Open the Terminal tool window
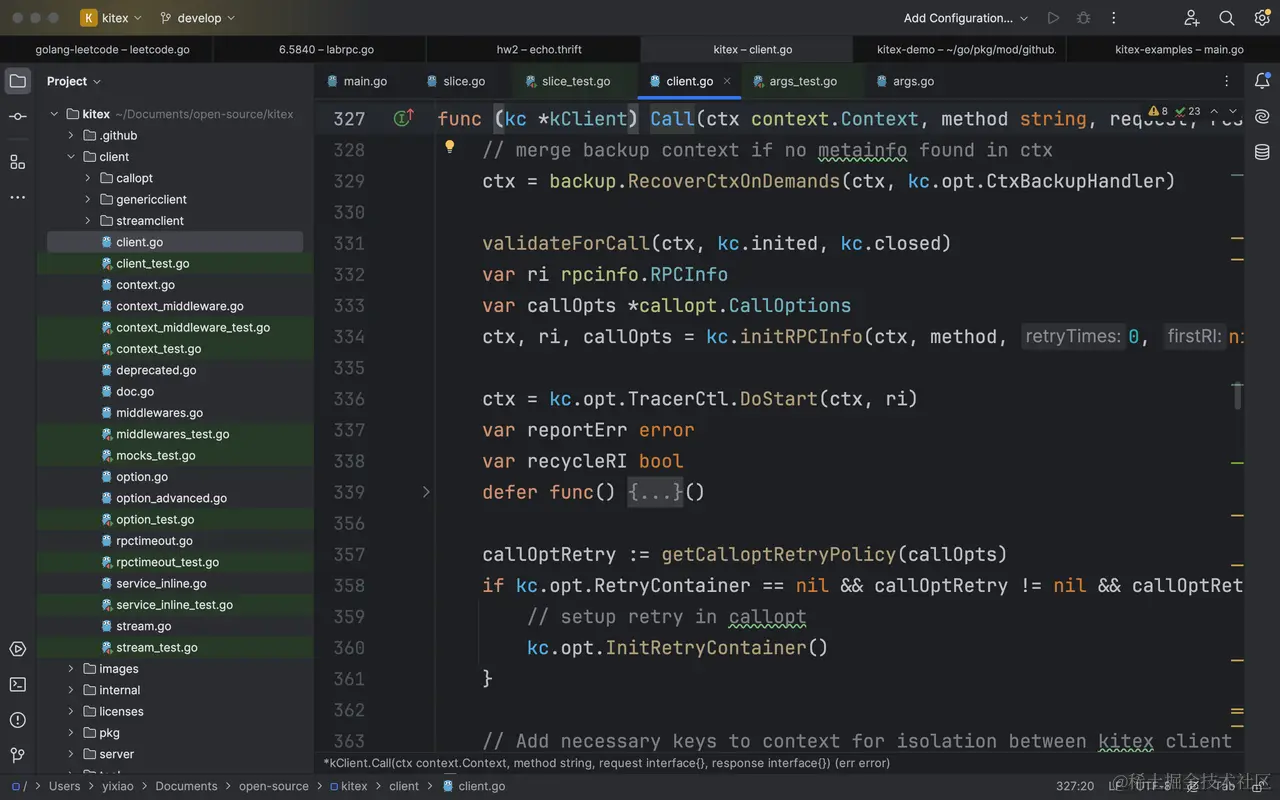This screenshot has height=800, width=1280. [18, 685]
